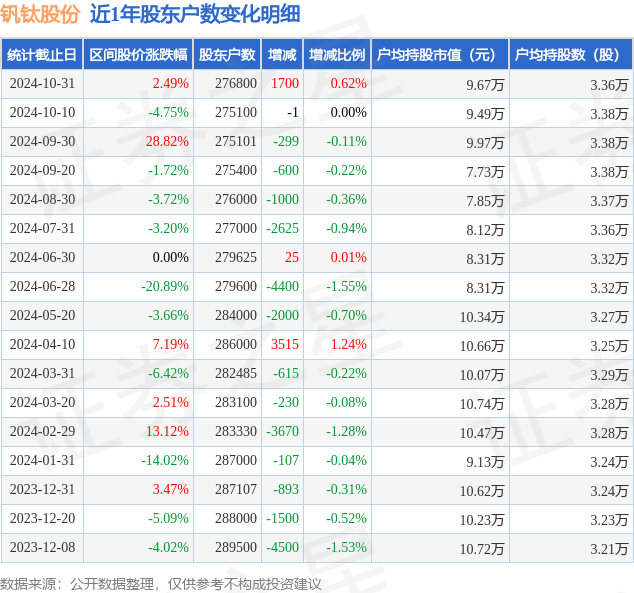Viewport: 634px width, 593px height.
Task: Click shareholder count 283330
Action: [236, 431]
